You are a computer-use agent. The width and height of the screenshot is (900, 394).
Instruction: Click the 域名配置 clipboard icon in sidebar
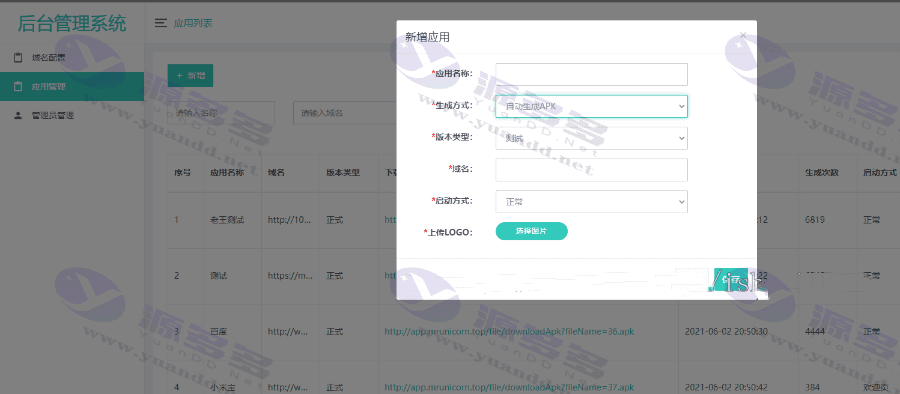pos(18,57)
